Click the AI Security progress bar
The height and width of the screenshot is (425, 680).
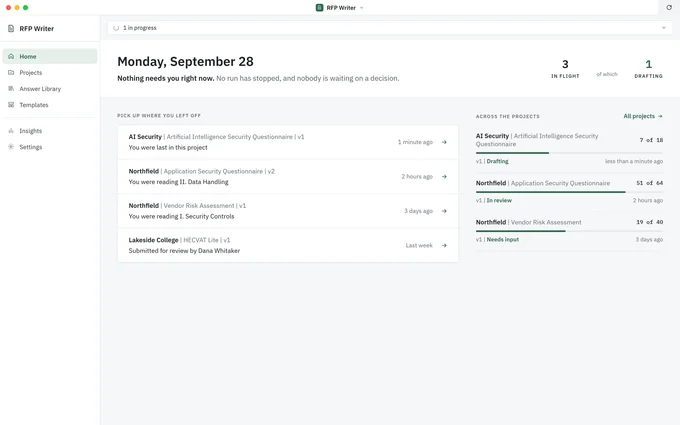click(569, 153)
